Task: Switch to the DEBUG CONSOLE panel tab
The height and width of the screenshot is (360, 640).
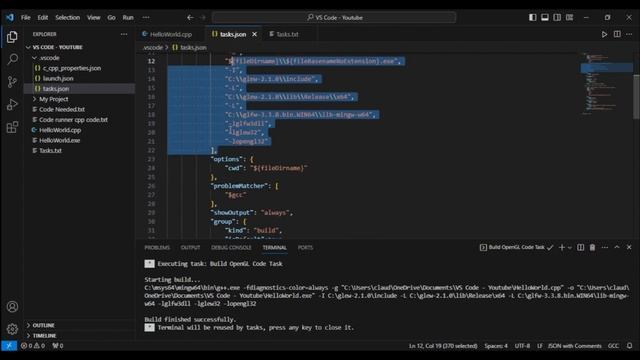Action: coord(231,247)
